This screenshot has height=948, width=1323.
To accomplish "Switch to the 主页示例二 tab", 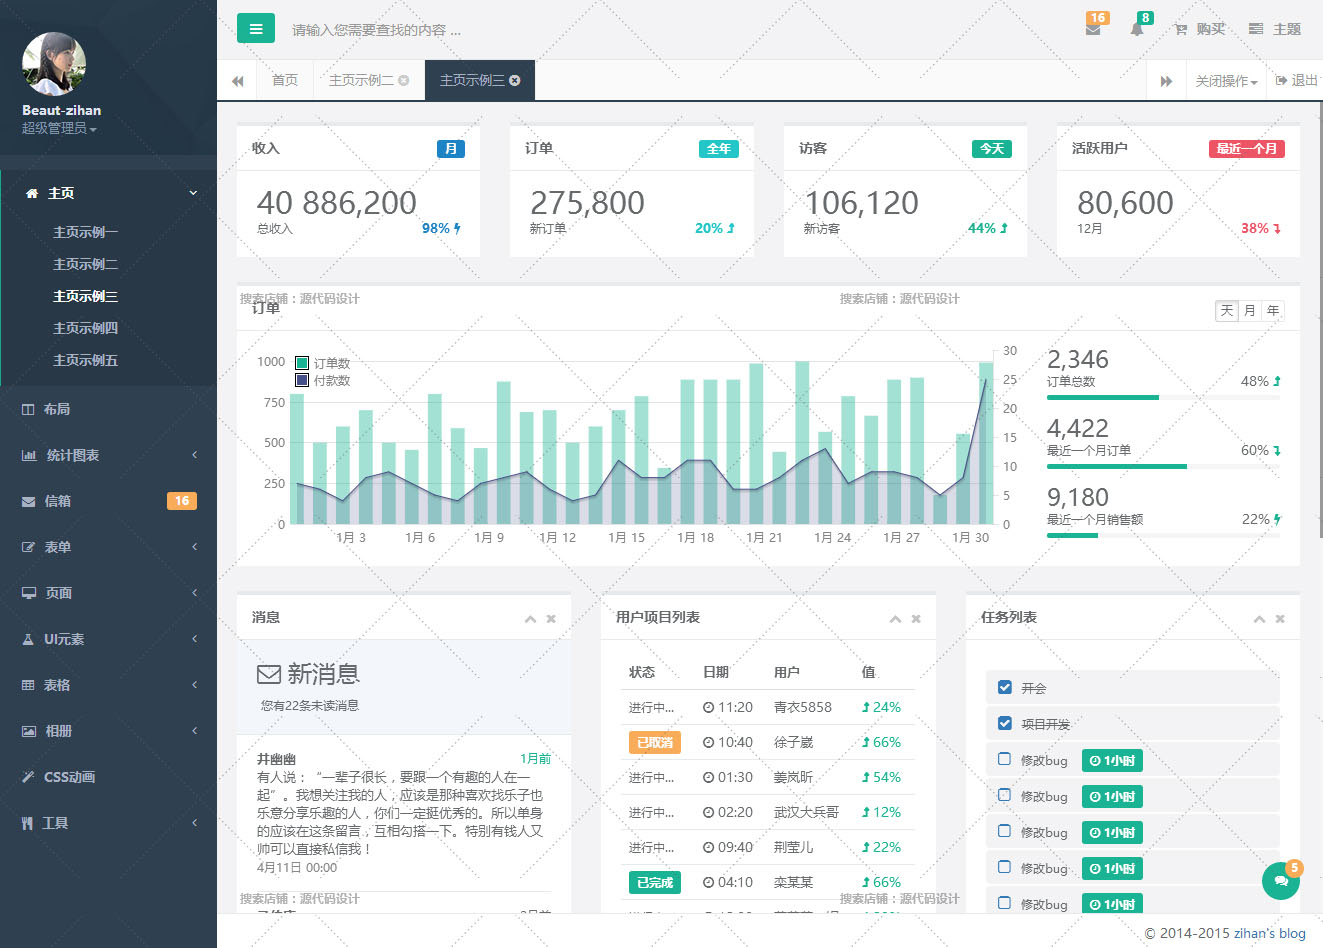I will pos(361,81).
